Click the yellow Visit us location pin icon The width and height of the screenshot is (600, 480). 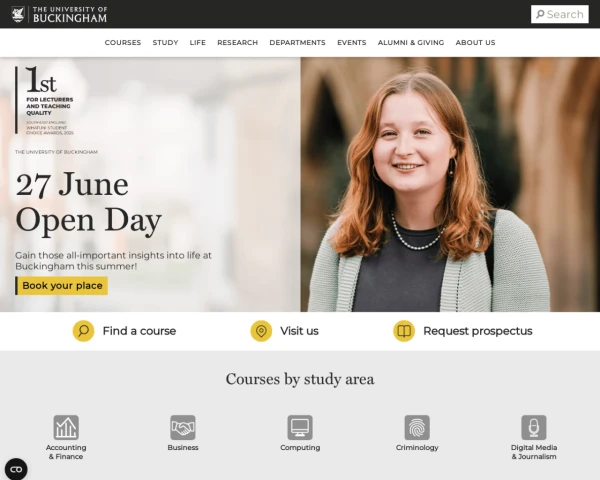[261, 331]
